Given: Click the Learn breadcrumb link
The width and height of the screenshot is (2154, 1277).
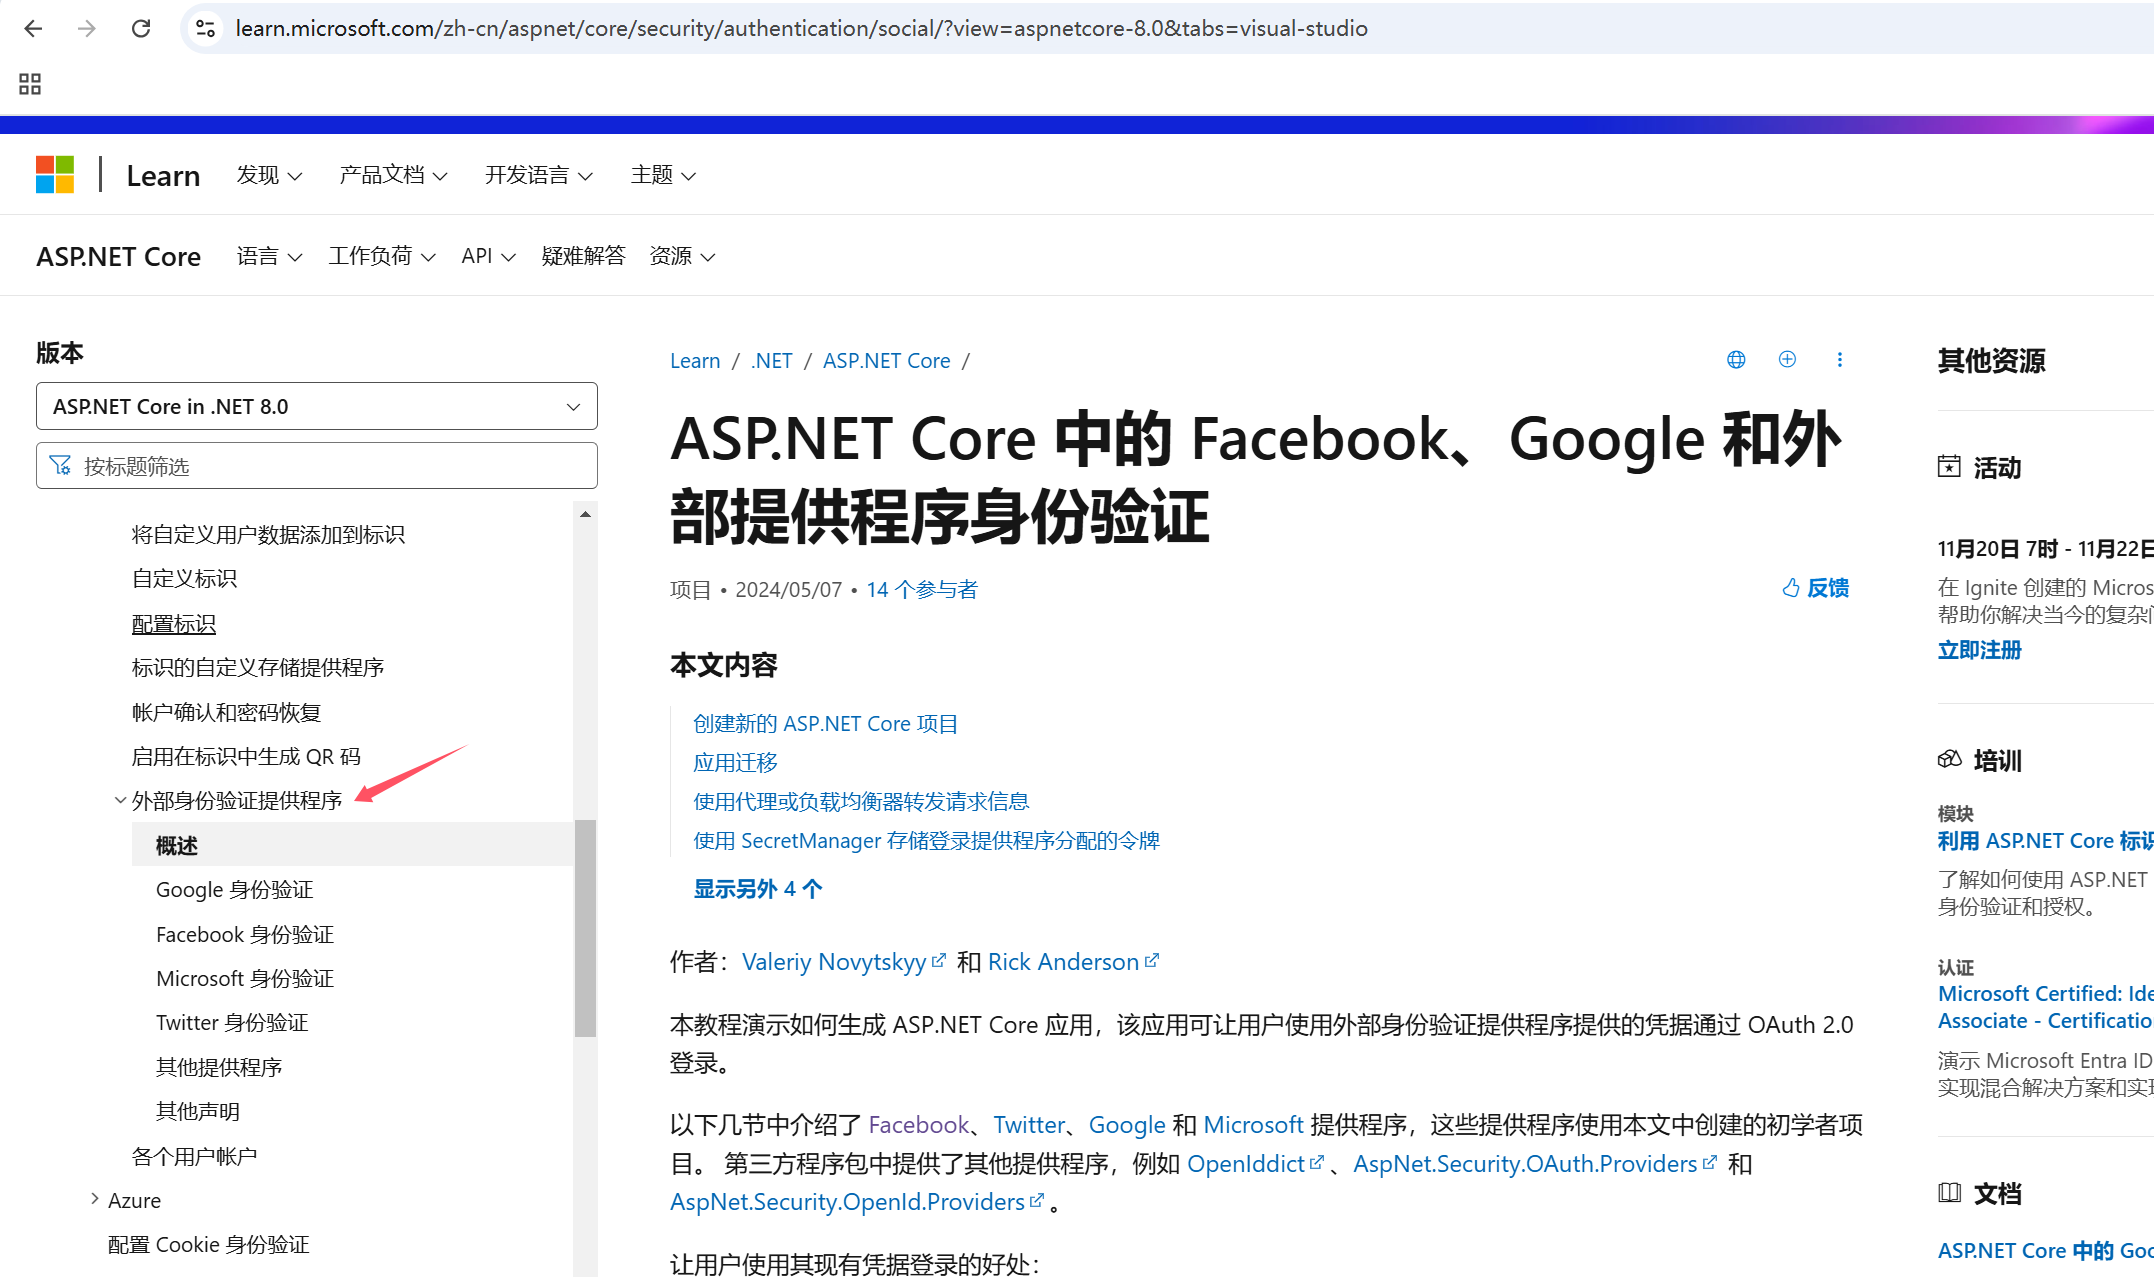Looking at the screenshot, I should tap(695, 361).
